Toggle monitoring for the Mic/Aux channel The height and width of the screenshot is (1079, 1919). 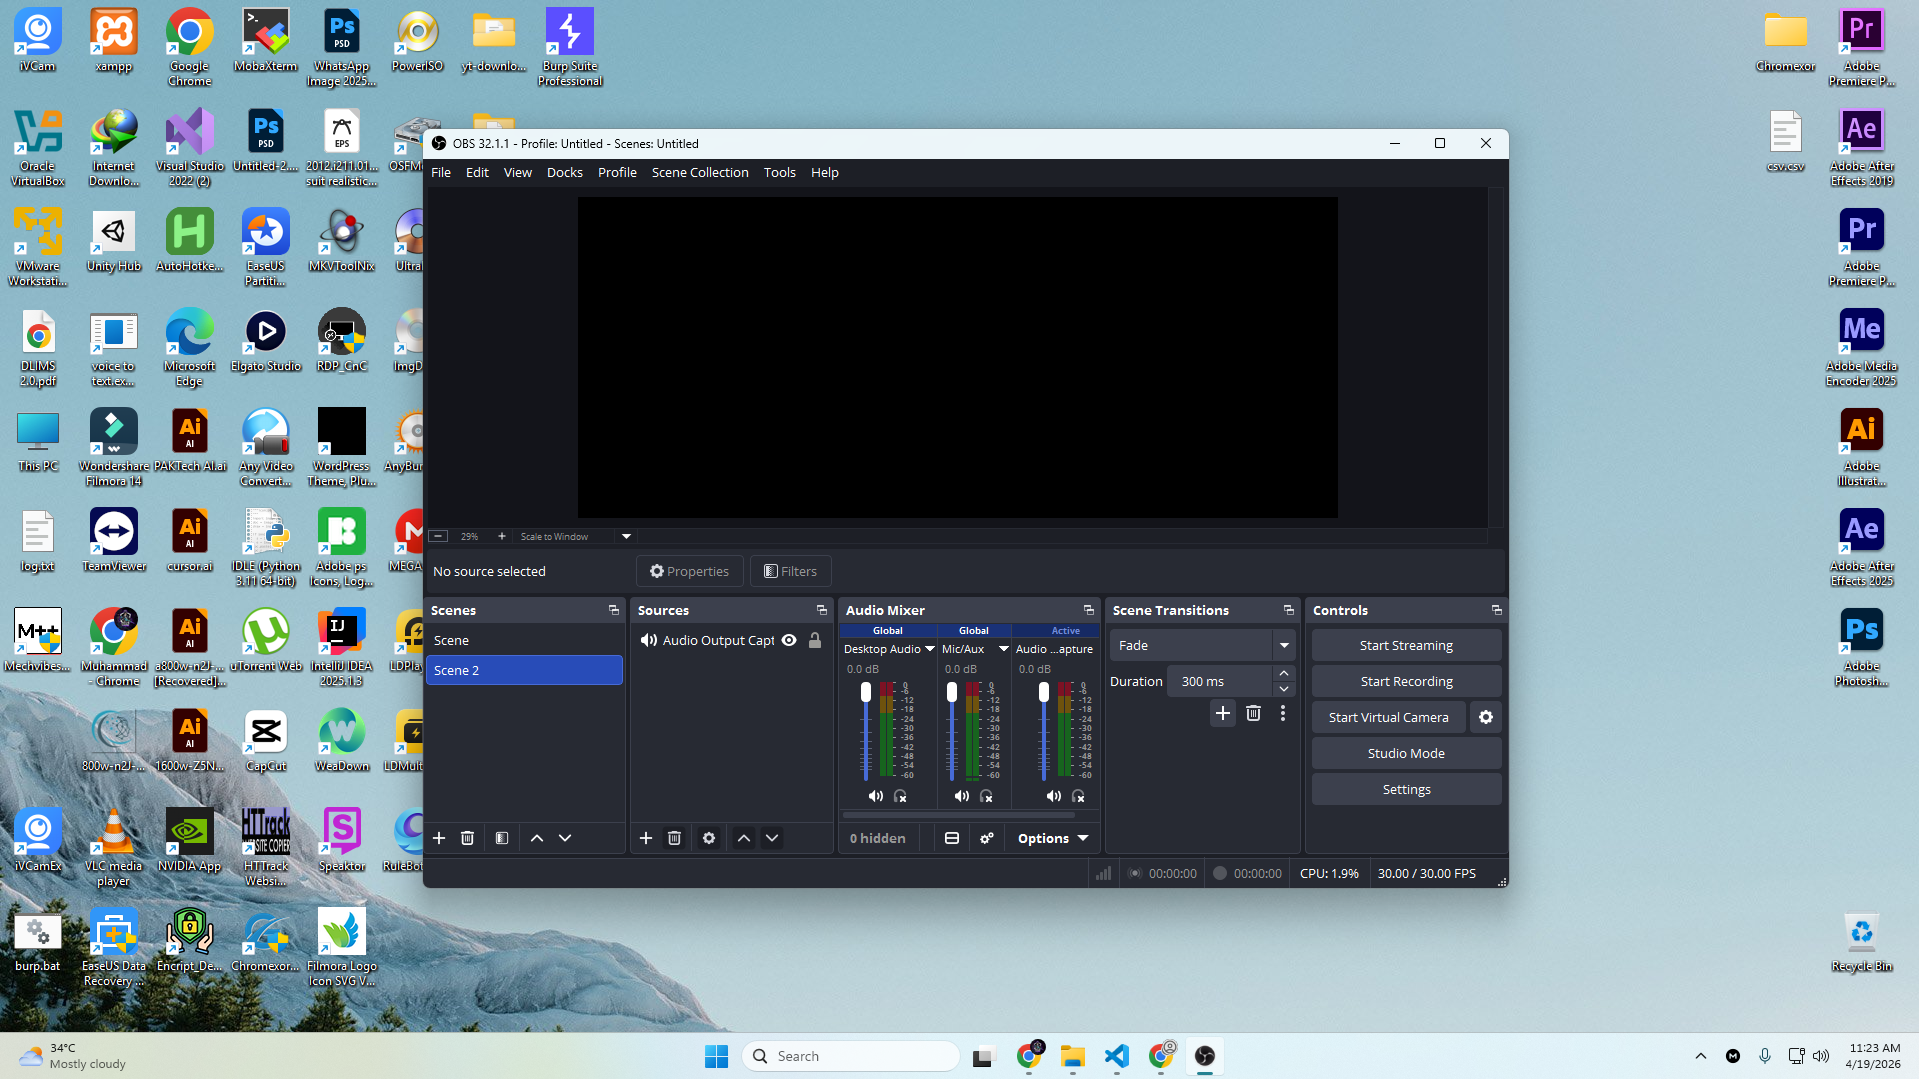click(x=986, y=796)
